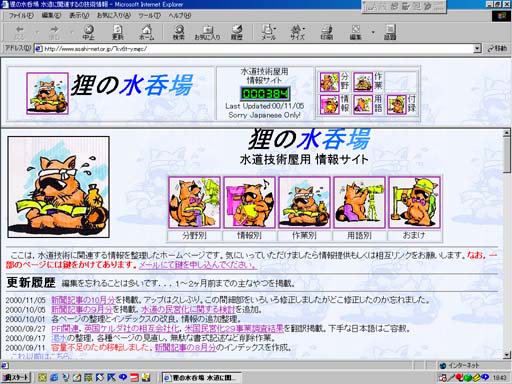512x384 pixels.
Task: Click the スタート button on the taskbar
Action: [16, 377]
